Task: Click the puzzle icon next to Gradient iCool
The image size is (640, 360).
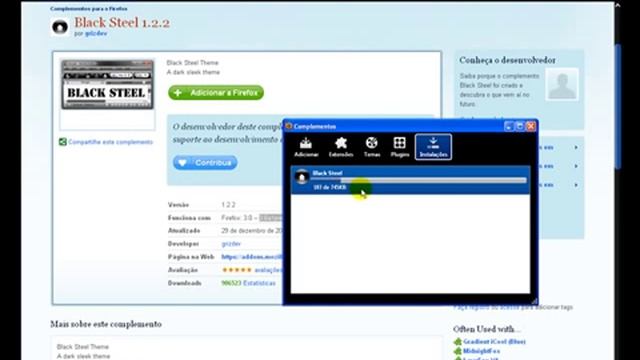Action: (x=458, y=342)
